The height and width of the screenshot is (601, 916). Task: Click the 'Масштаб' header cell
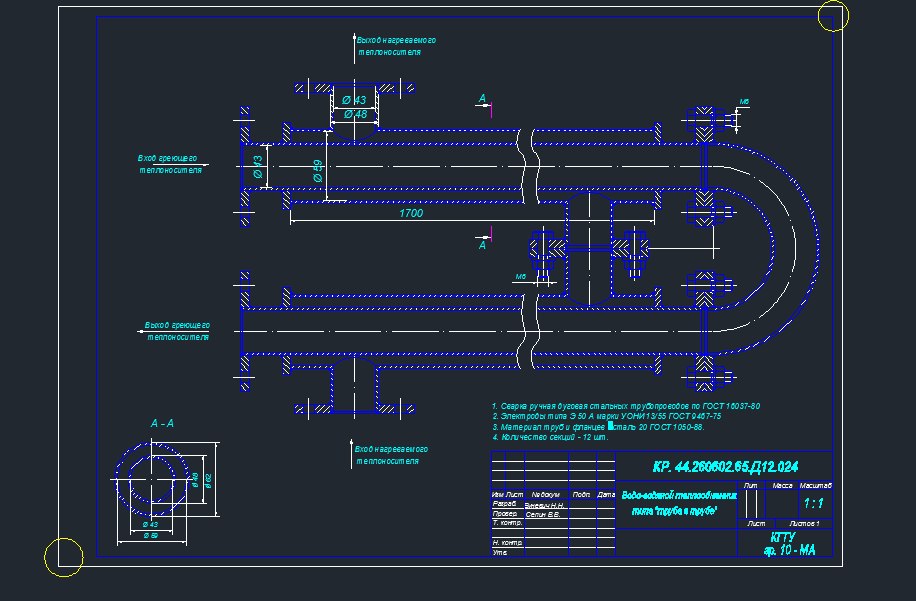point(815,485)
